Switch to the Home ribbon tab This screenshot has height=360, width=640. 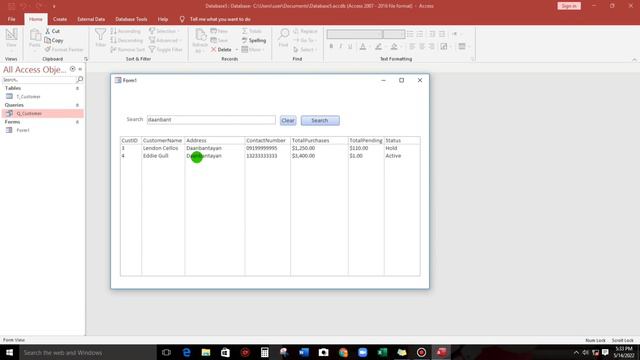[36, 19]
